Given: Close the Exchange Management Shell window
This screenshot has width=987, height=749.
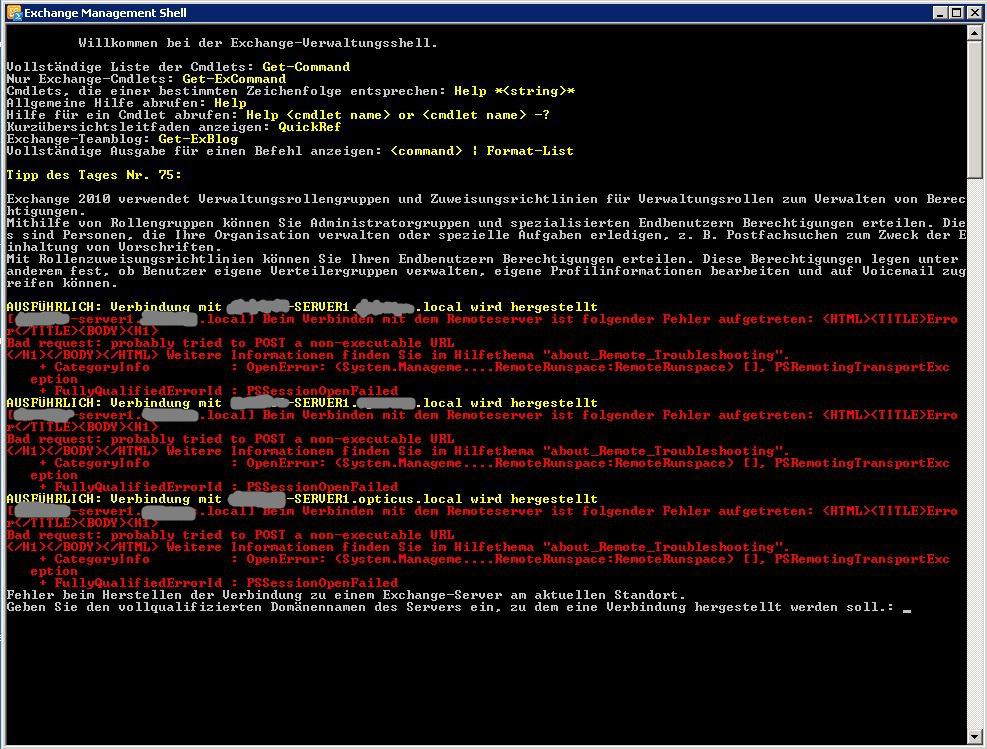Looking at the screenshot, I should [x=974, y=13].
